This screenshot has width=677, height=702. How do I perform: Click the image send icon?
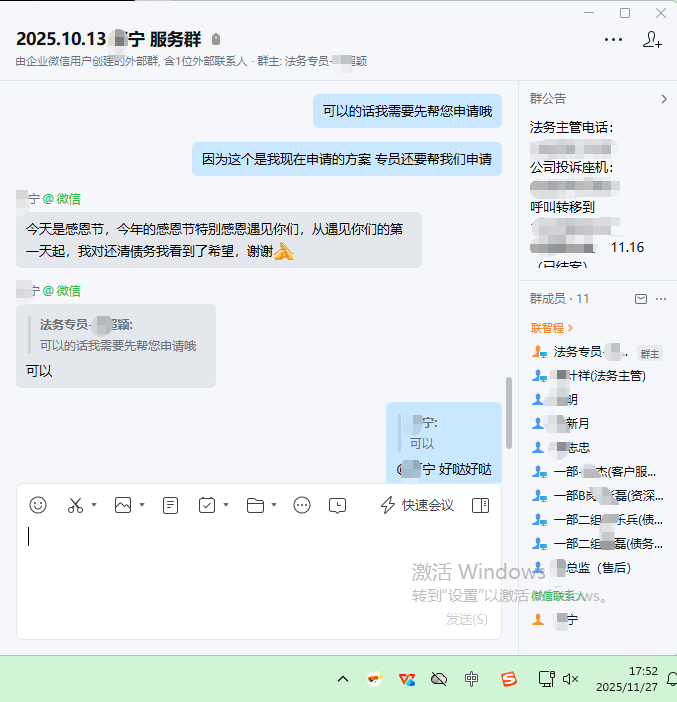click(123, 505)
